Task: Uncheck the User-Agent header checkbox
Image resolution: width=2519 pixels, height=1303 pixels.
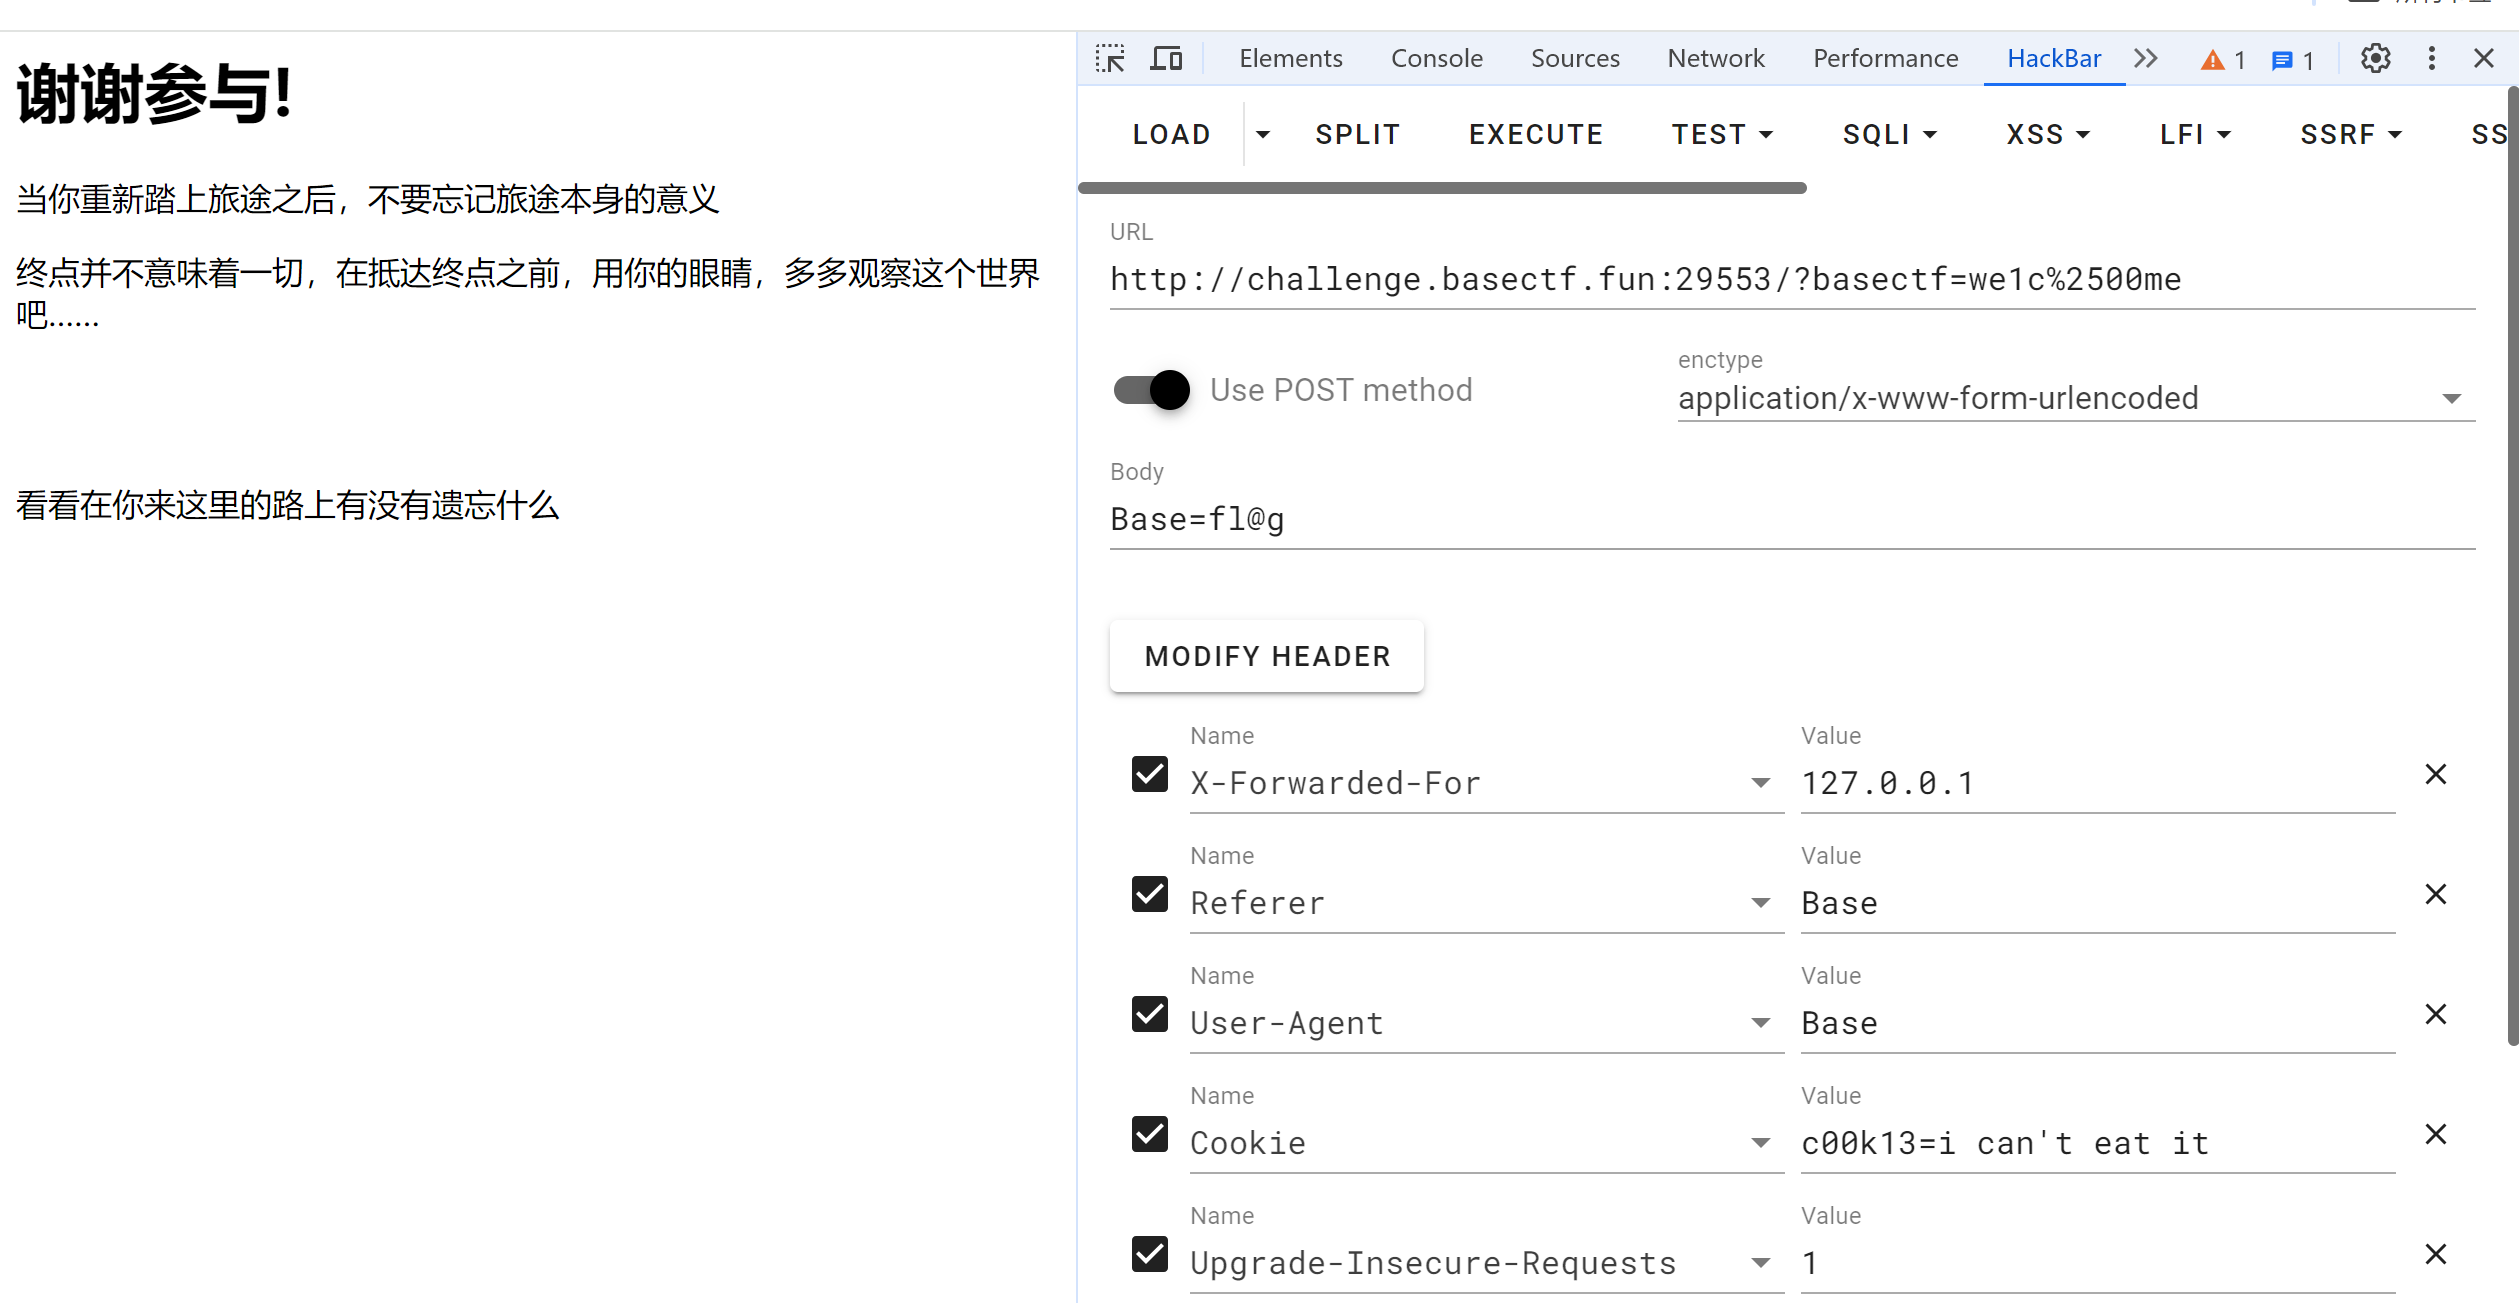Action: point(1150,1014)
